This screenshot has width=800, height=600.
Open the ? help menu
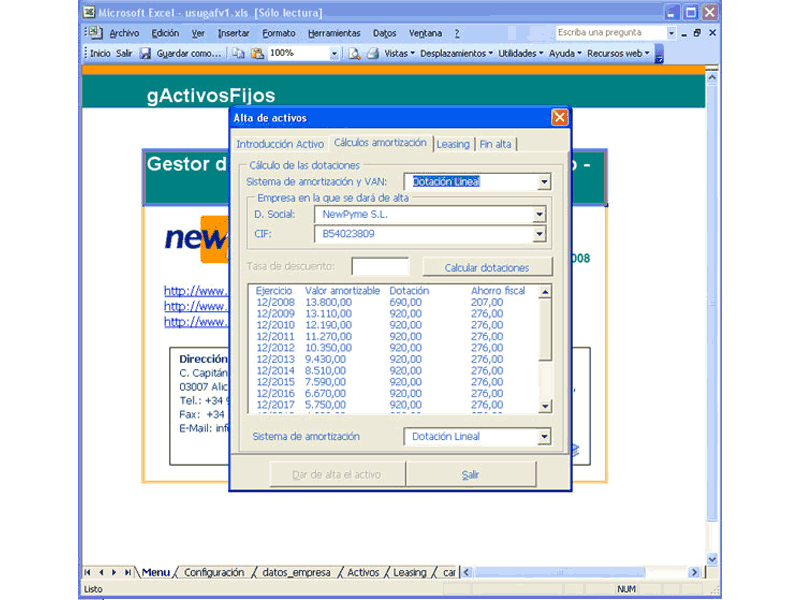tap(457, 33)
